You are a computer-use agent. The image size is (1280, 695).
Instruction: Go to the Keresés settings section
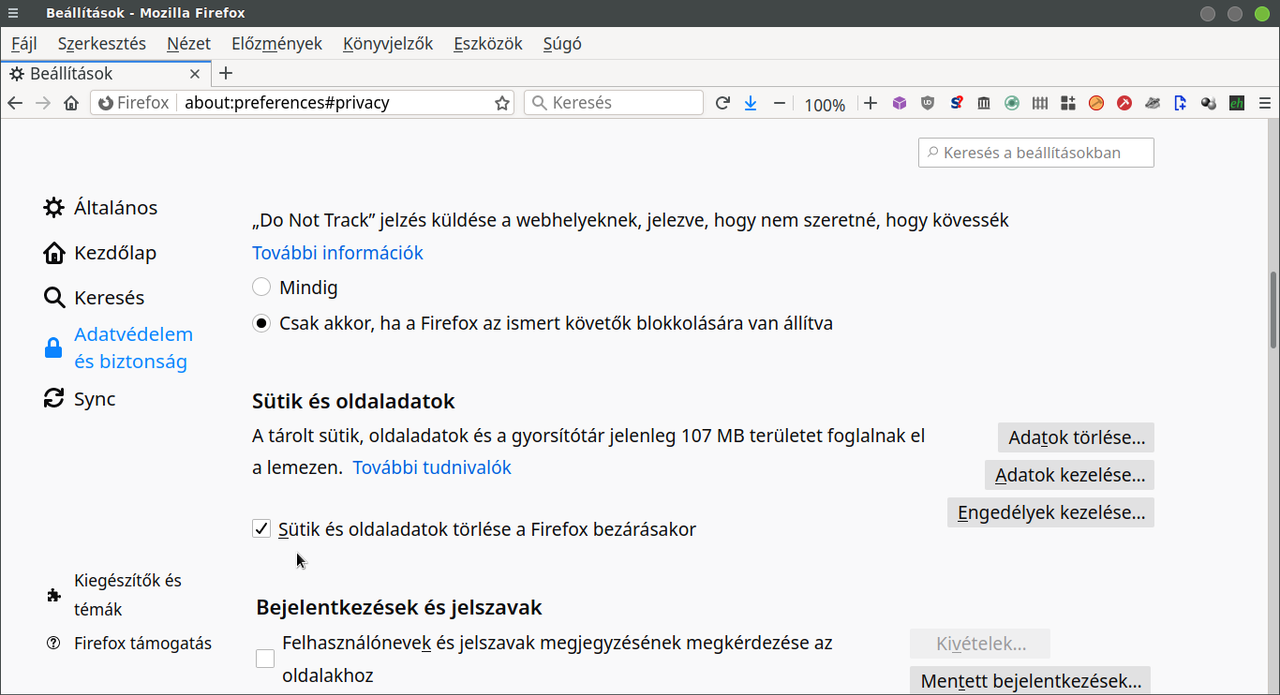94,298
